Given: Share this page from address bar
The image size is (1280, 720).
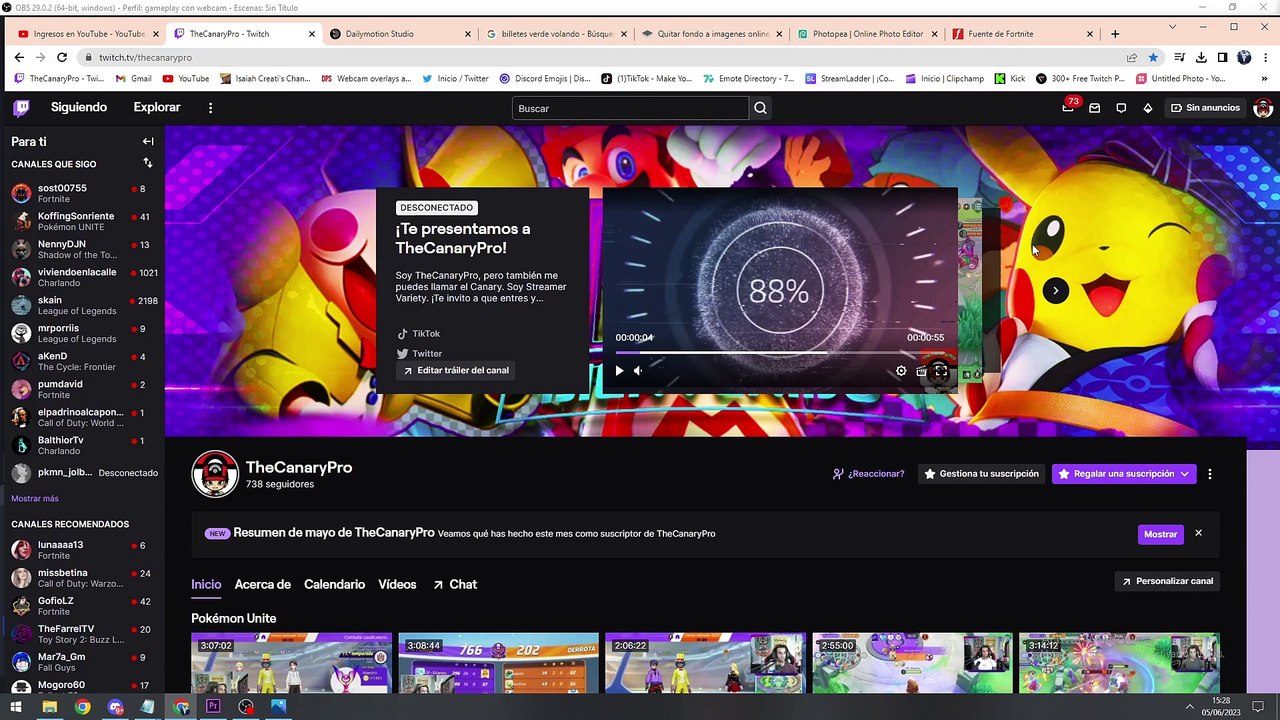Looking at the screenshot, I should [1131, 58].
